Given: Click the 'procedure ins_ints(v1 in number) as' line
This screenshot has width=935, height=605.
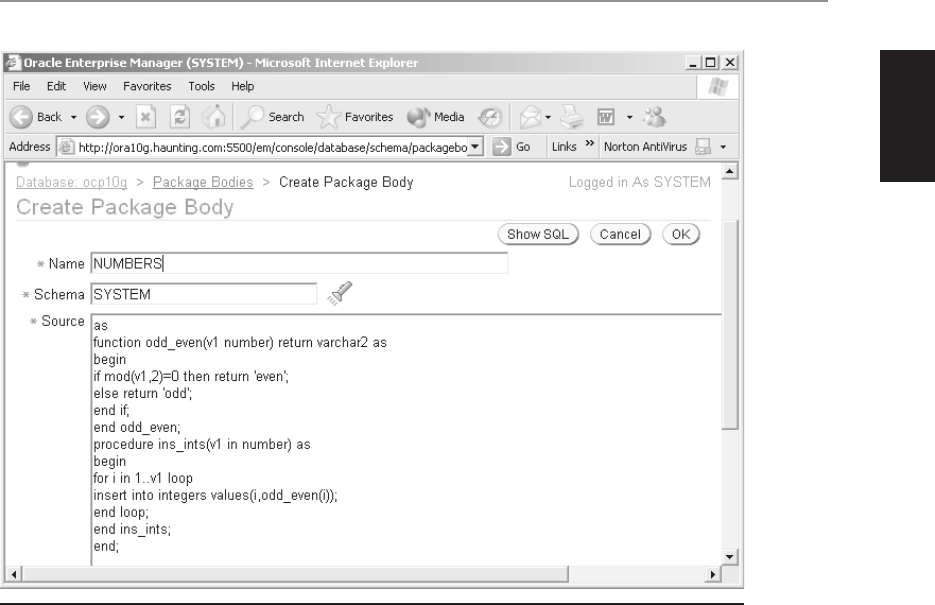Looking at the screenshot, I should coord(202,445).
